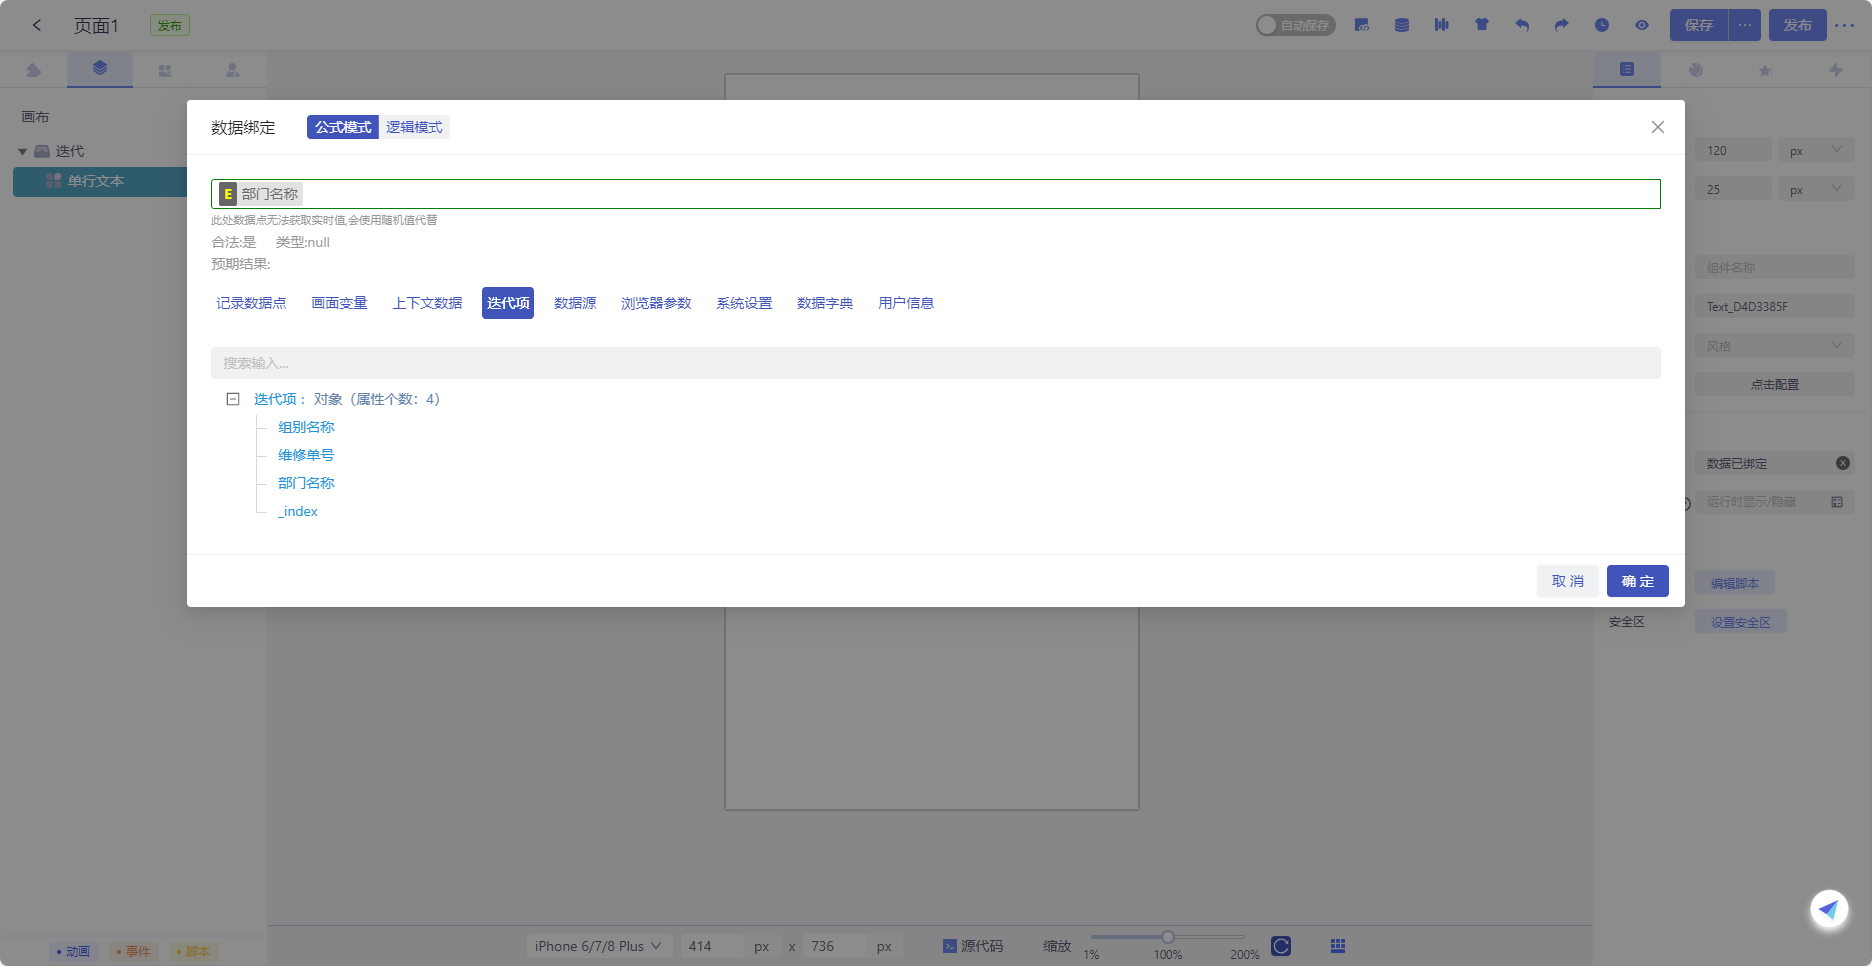
Task: Select 维修单号 in the tree
Action: click(306, 455)
